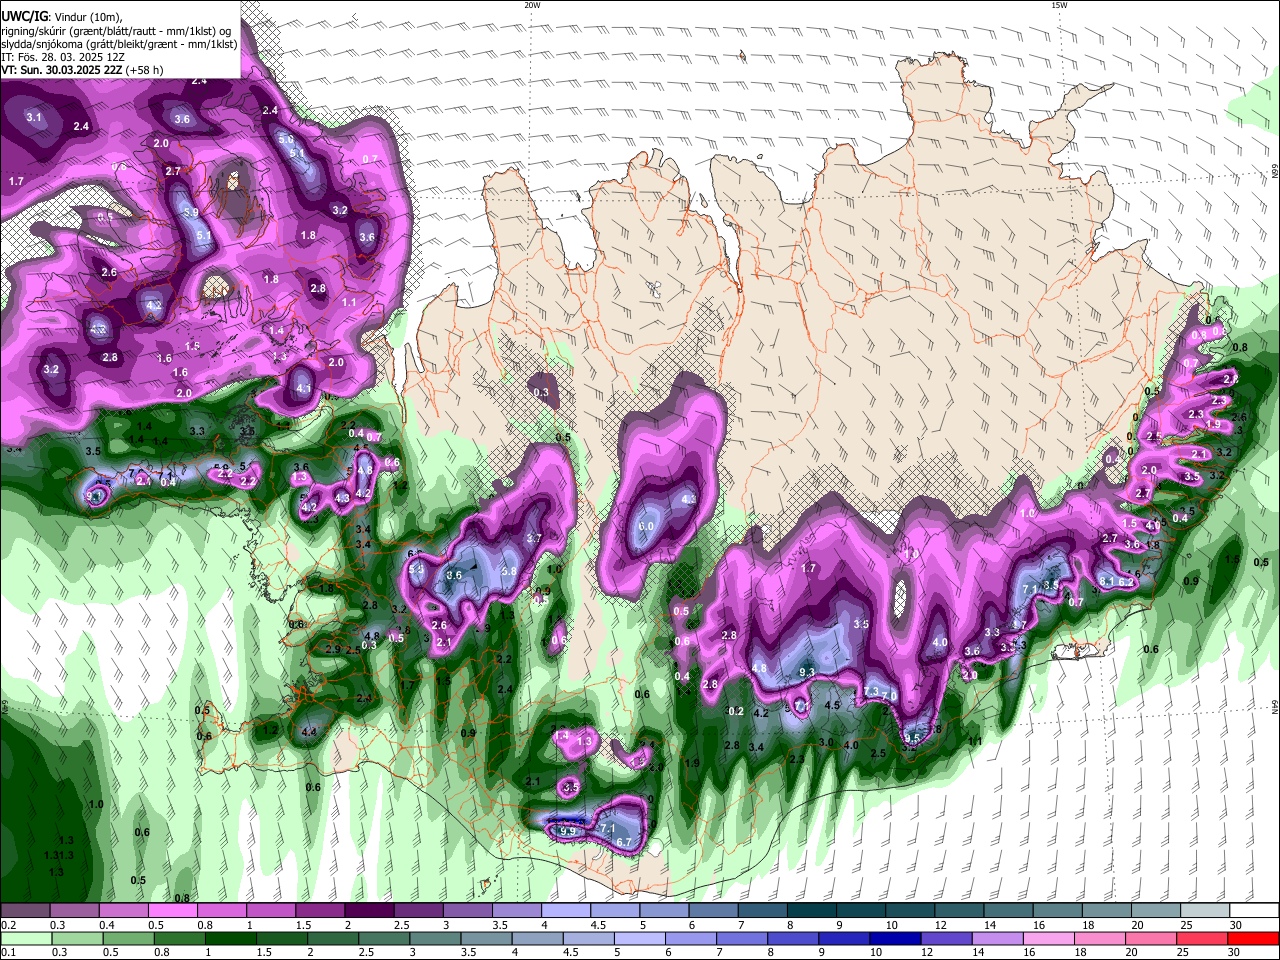Click the bright red 30 swatch in rain legend
This screenshot has height=960, width=1280.
click(1252, 939)
